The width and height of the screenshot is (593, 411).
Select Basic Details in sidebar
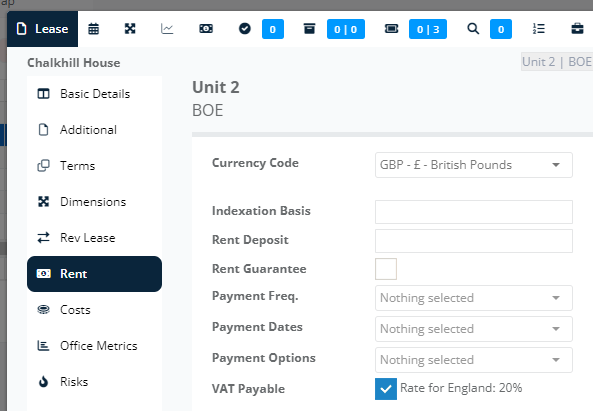pyautogui.click(x=95, y=94)
